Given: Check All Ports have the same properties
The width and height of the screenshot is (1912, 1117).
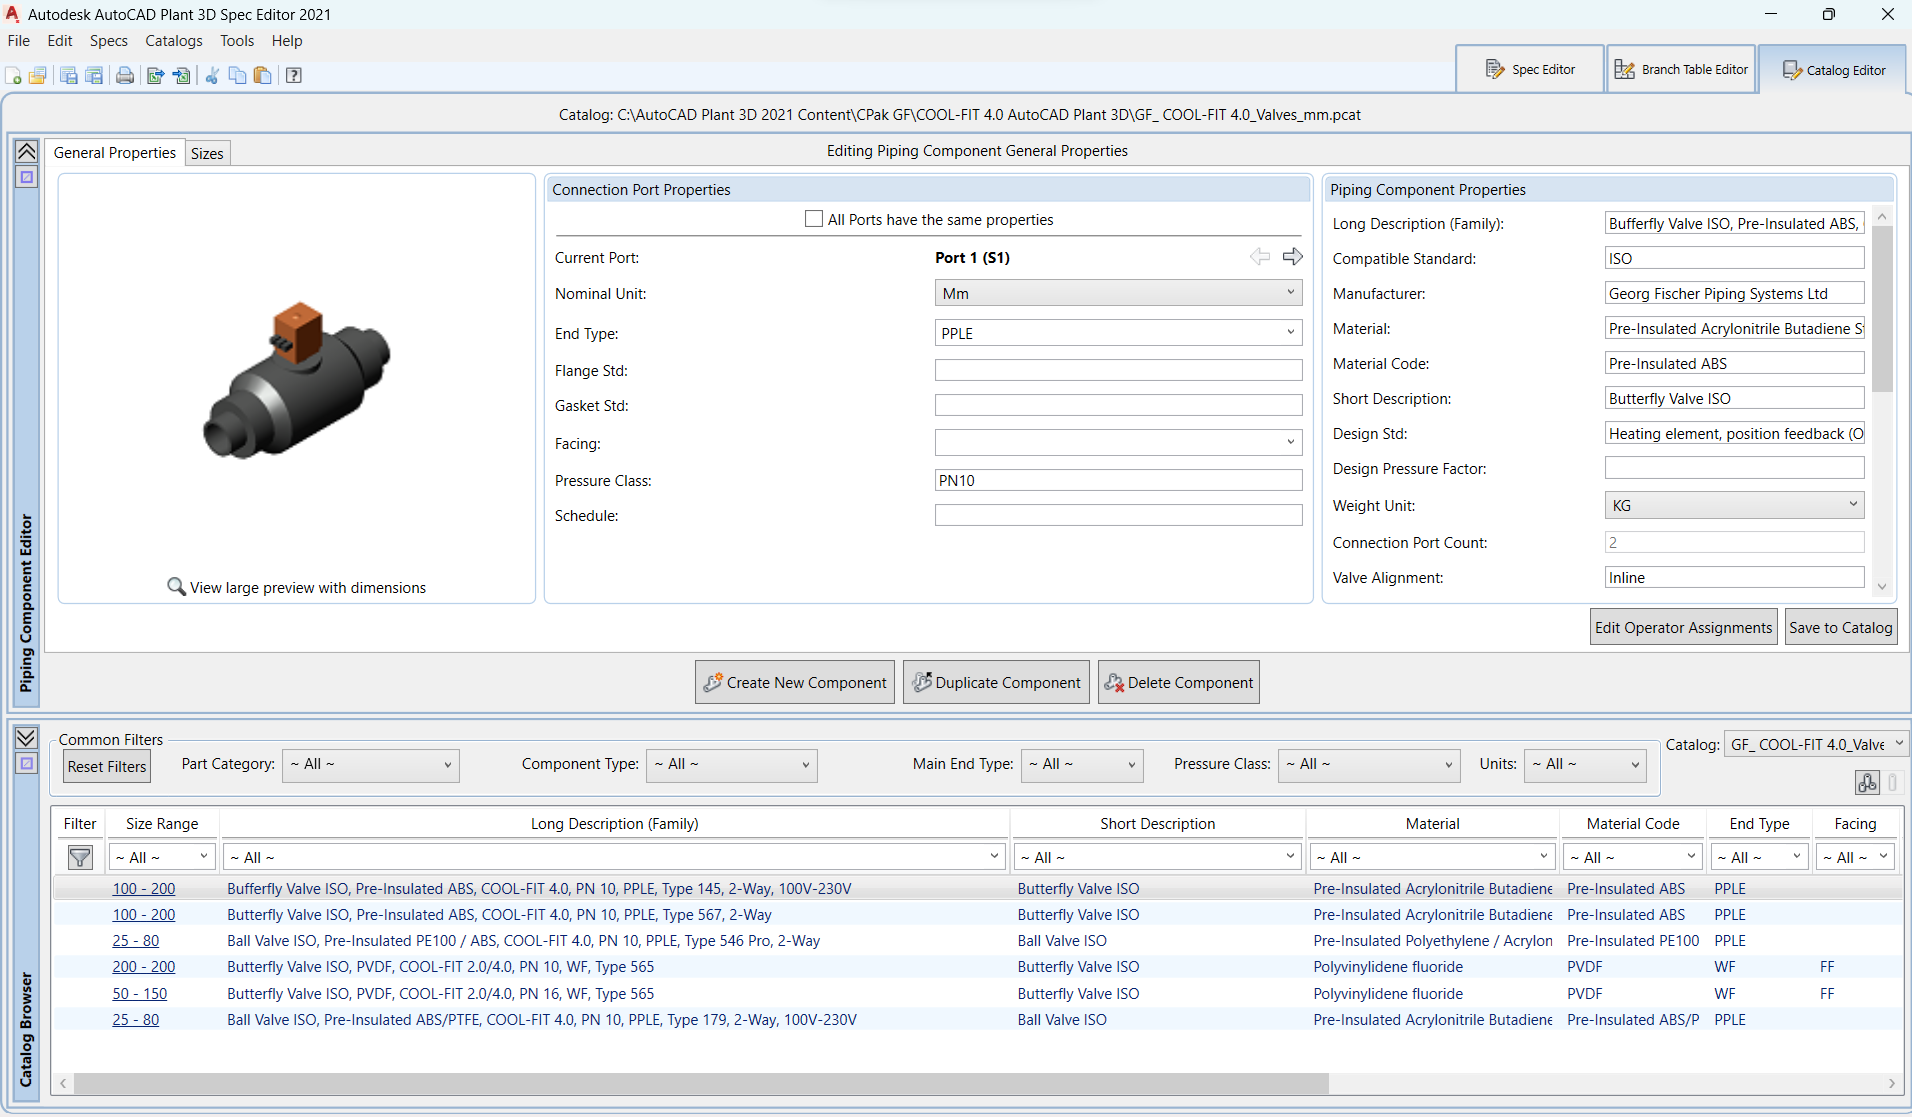Looking at the screenshot, I should coord(814,219).
